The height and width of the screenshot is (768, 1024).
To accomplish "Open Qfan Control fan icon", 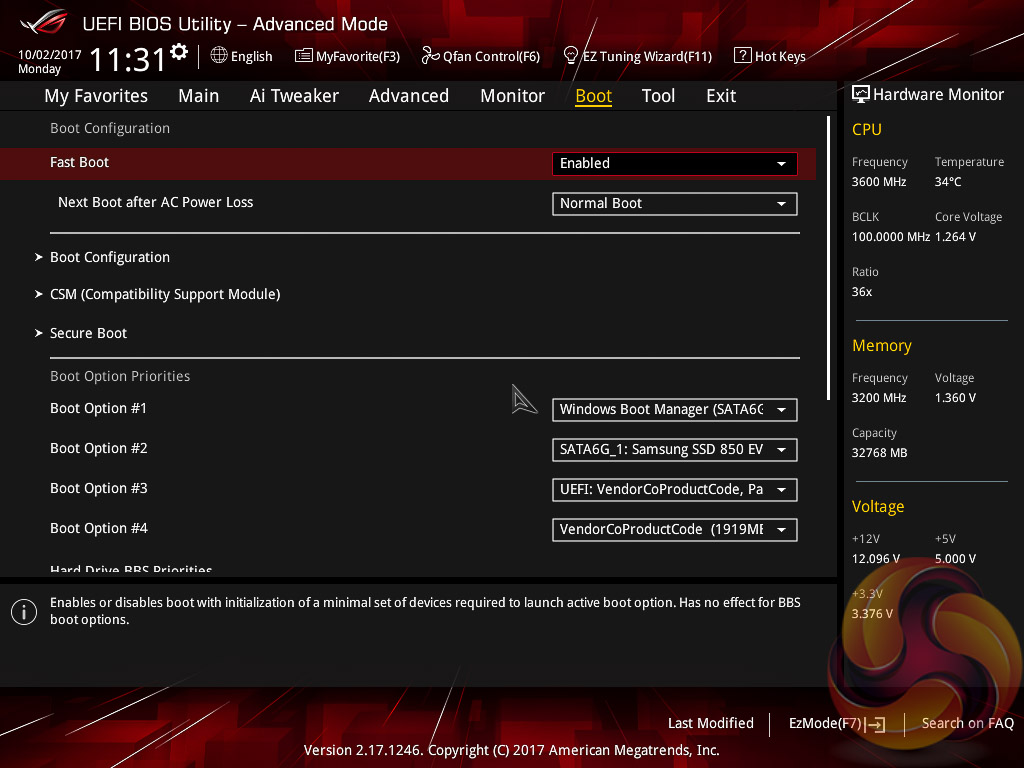I will click(x=431, y=56).
